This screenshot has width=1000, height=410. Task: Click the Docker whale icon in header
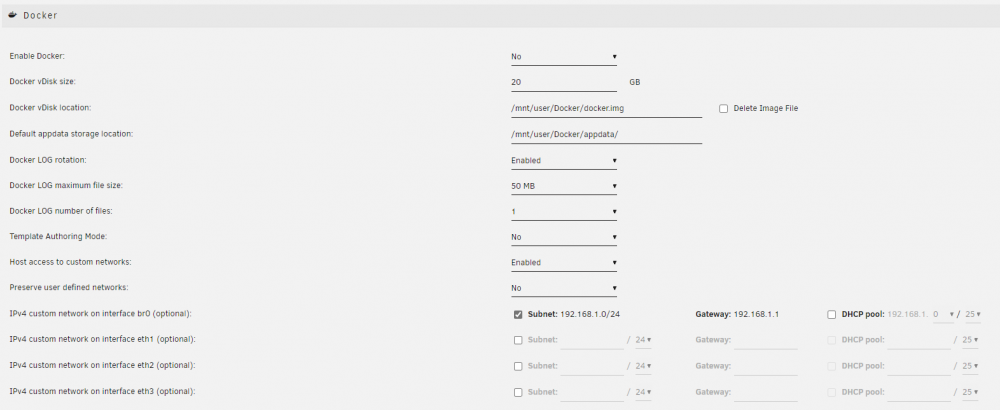click(13, 15)
